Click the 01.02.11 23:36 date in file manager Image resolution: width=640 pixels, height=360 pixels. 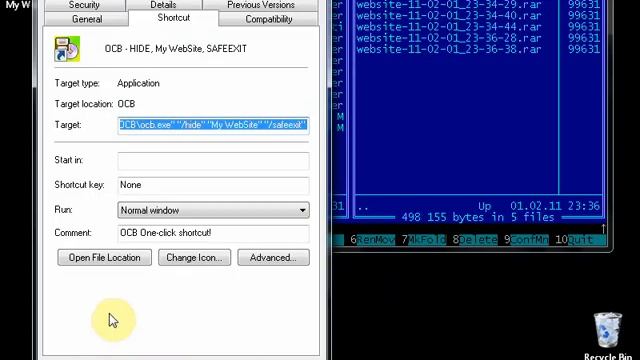point(555,206)
